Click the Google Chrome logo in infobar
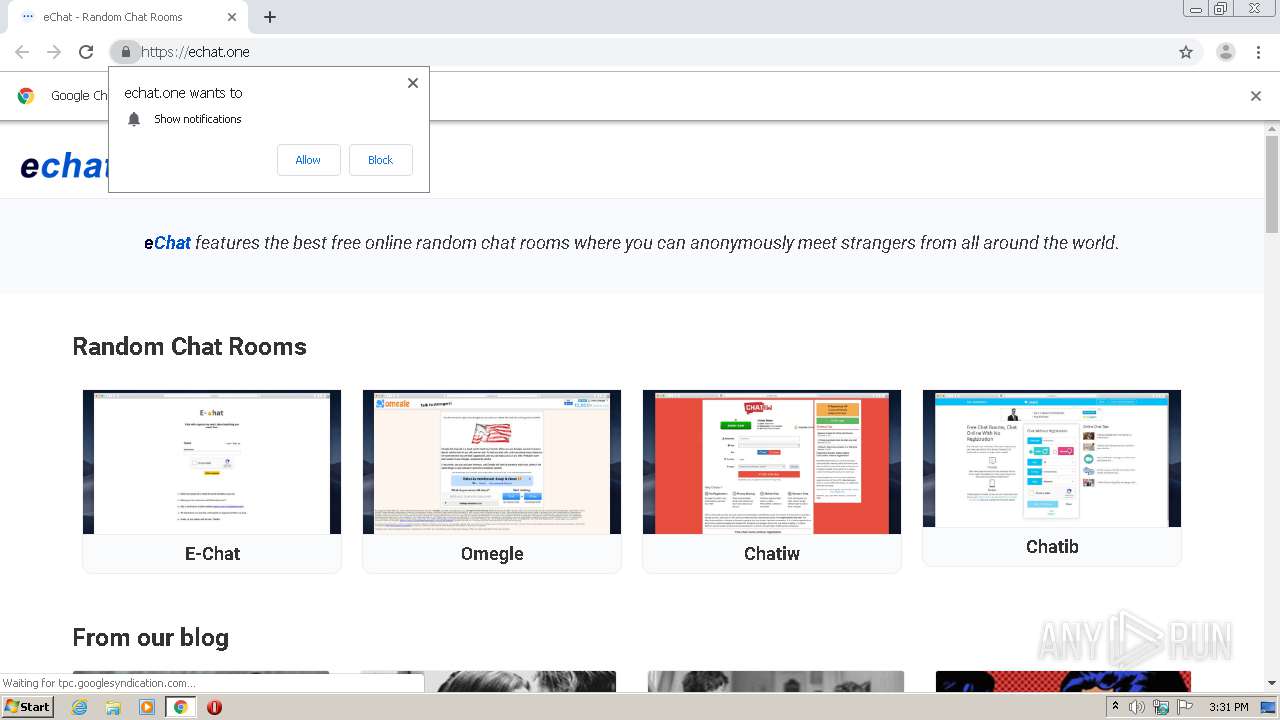 click(x=26, y=96)
